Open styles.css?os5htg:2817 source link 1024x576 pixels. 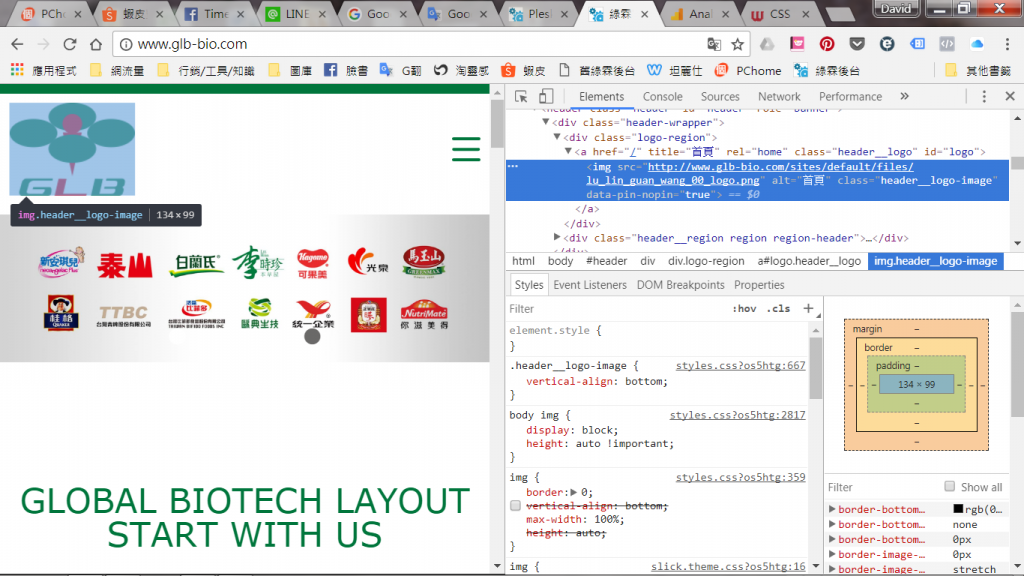coord(737,415)
